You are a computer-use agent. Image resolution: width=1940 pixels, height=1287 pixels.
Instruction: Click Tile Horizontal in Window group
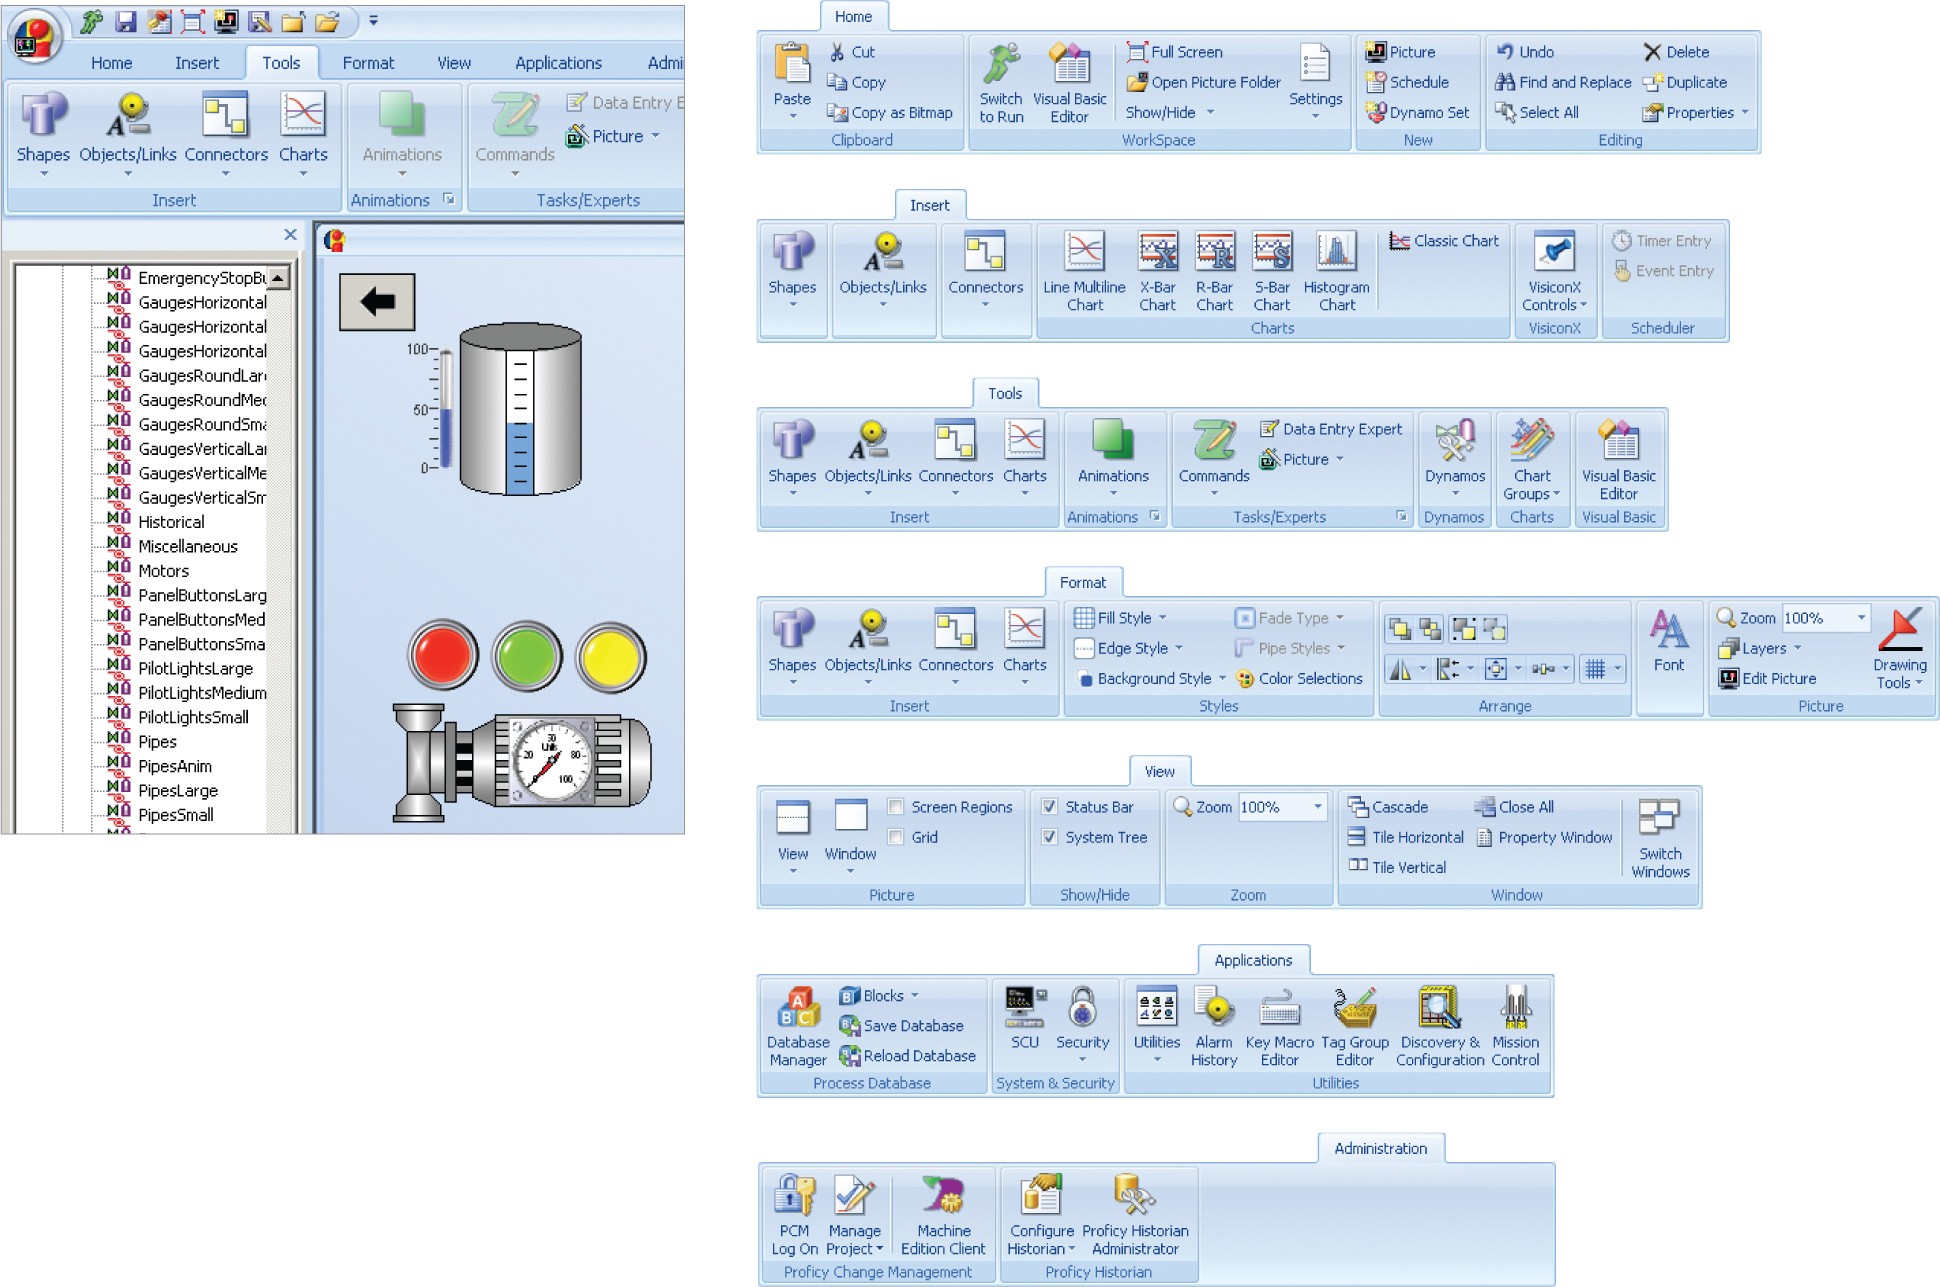tap(1405, 837)
